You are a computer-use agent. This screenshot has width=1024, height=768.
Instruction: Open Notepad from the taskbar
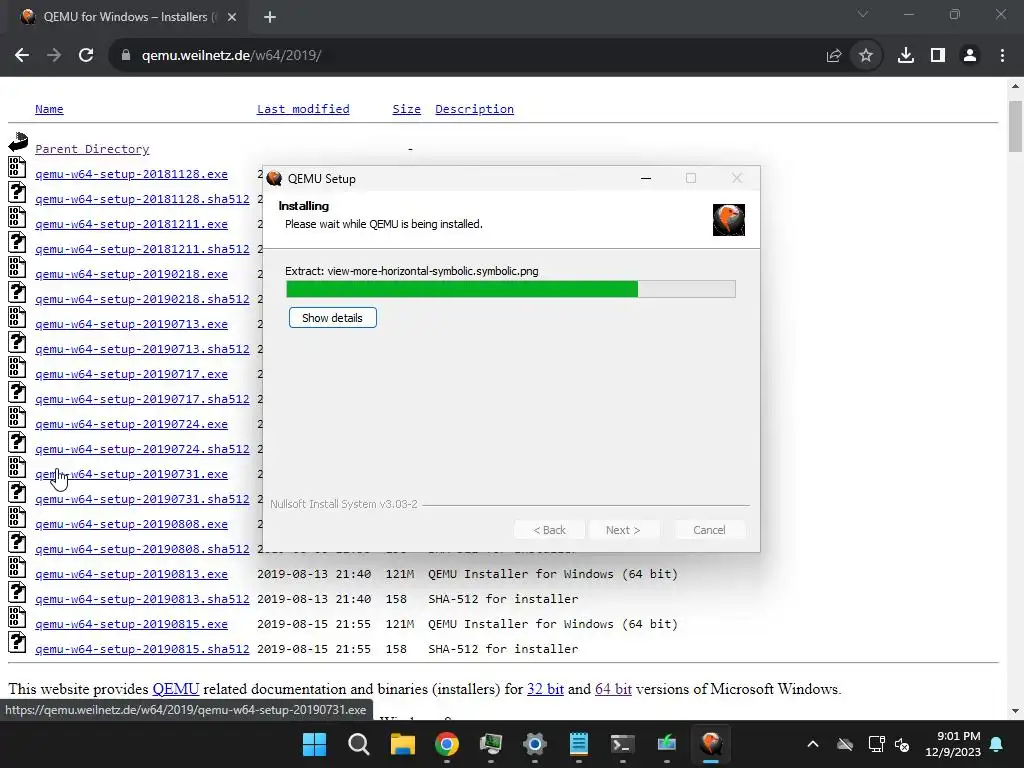point(579,744)
